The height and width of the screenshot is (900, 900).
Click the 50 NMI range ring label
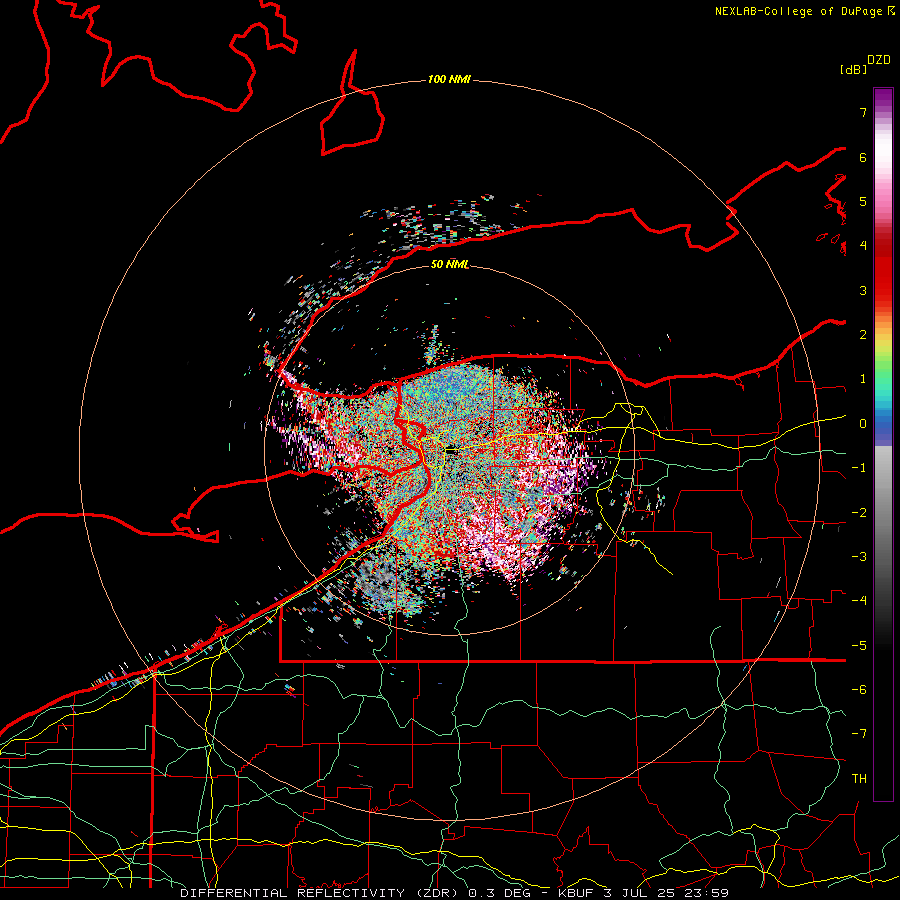click(x=449, y=264)
